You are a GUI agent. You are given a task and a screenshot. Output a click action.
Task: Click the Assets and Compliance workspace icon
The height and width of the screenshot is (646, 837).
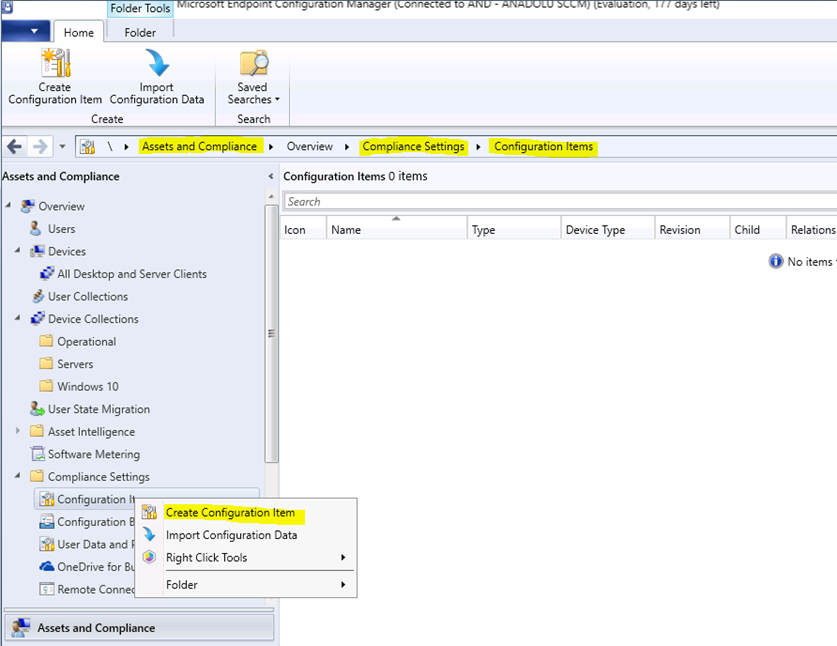21,628
